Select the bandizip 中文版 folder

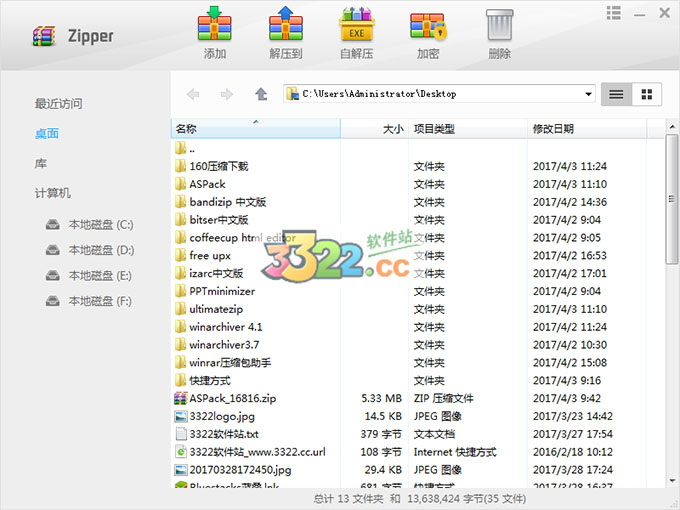click(417, 202)
